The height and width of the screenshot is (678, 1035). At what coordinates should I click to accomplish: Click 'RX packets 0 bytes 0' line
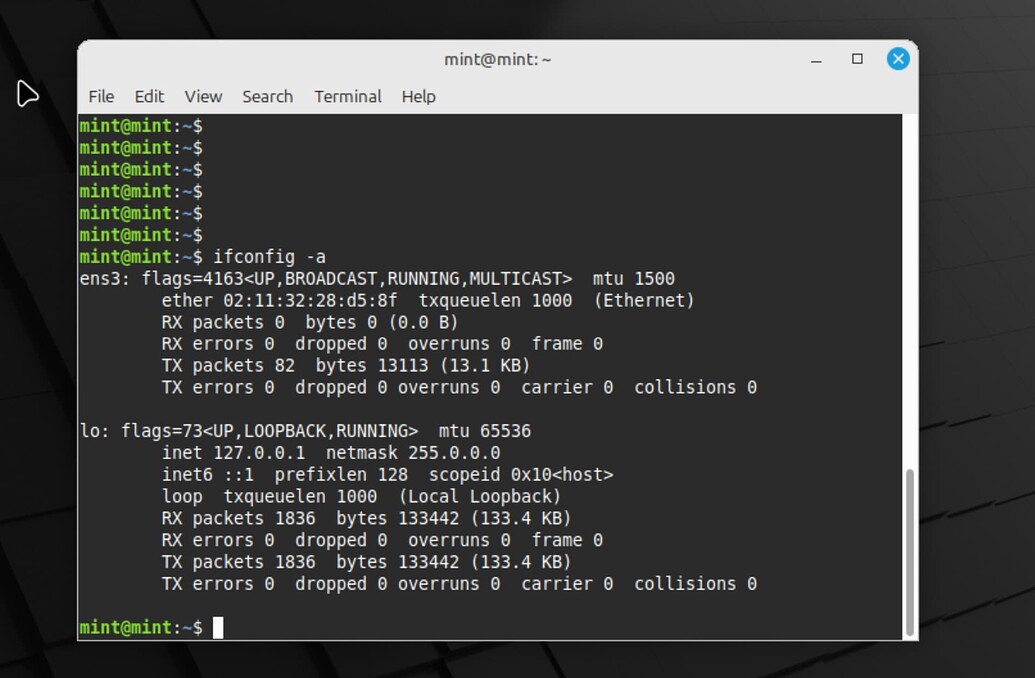(x=310, y=322)
